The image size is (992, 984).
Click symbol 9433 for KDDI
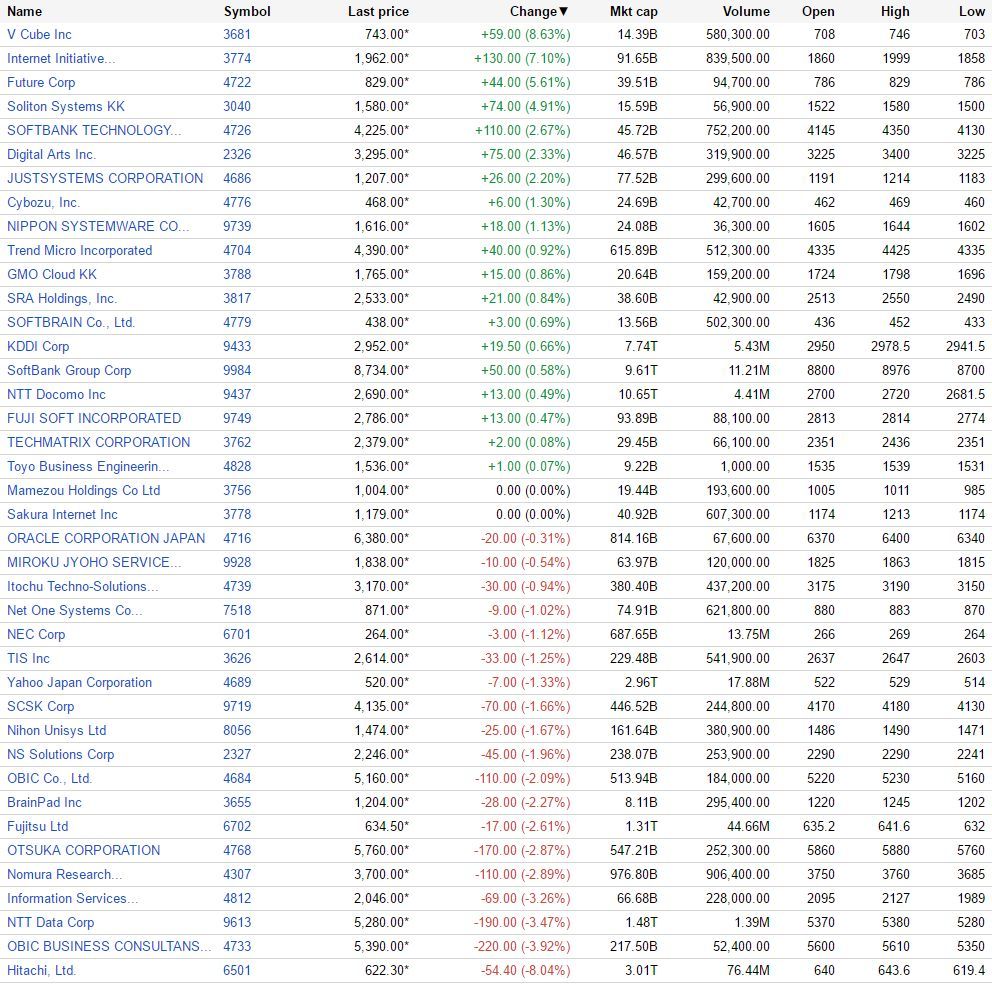click(x=237, y=347)
